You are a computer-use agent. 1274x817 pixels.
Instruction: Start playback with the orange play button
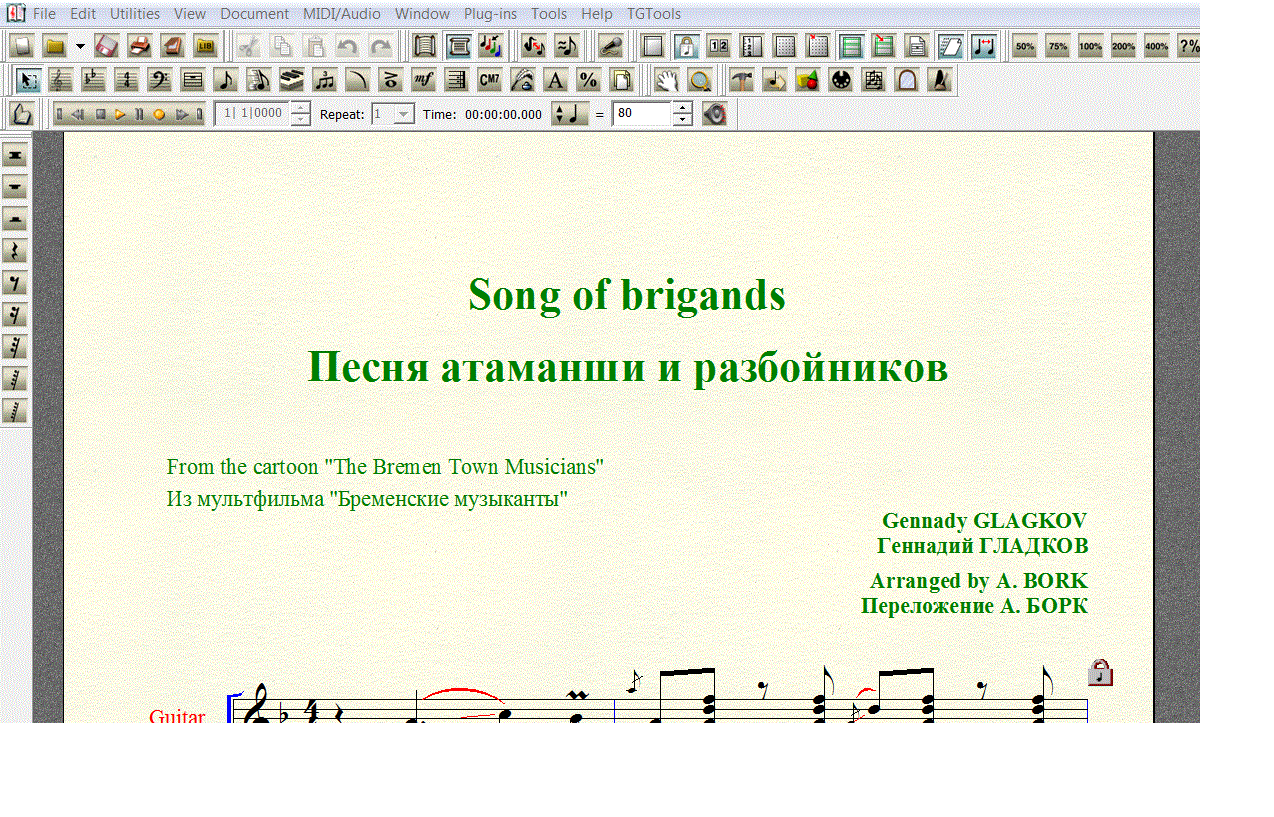119,114
